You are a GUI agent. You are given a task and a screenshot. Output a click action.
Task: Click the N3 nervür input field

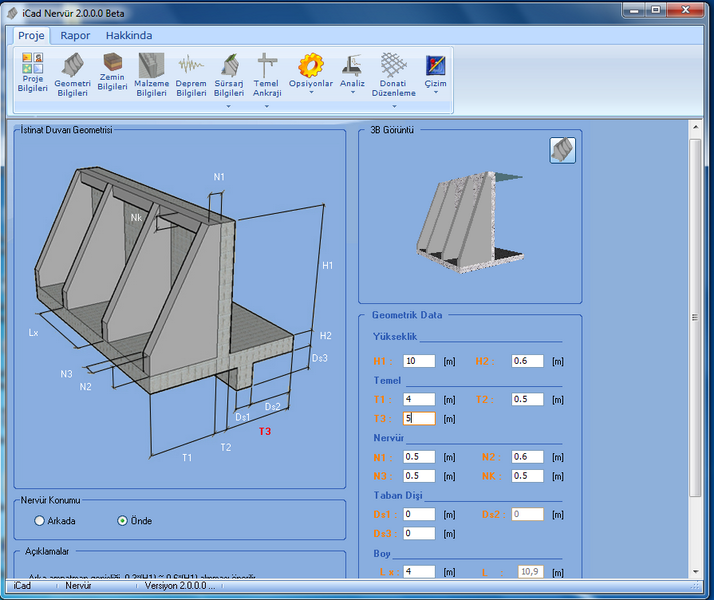pos(419,476)
